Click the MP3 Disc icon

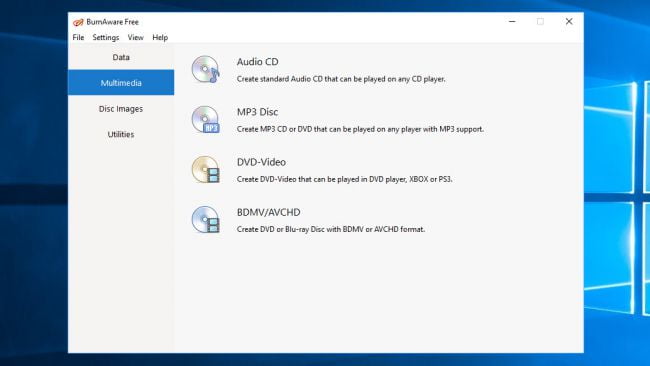pyautogui.click(x=206, y=119)
